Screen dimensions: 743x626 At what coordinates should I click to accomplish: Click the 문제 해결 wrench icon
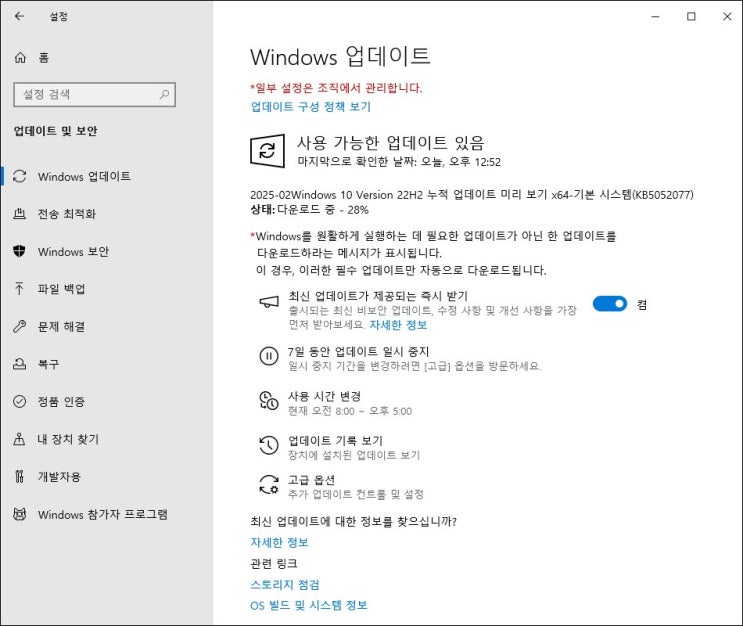[19, 326]
